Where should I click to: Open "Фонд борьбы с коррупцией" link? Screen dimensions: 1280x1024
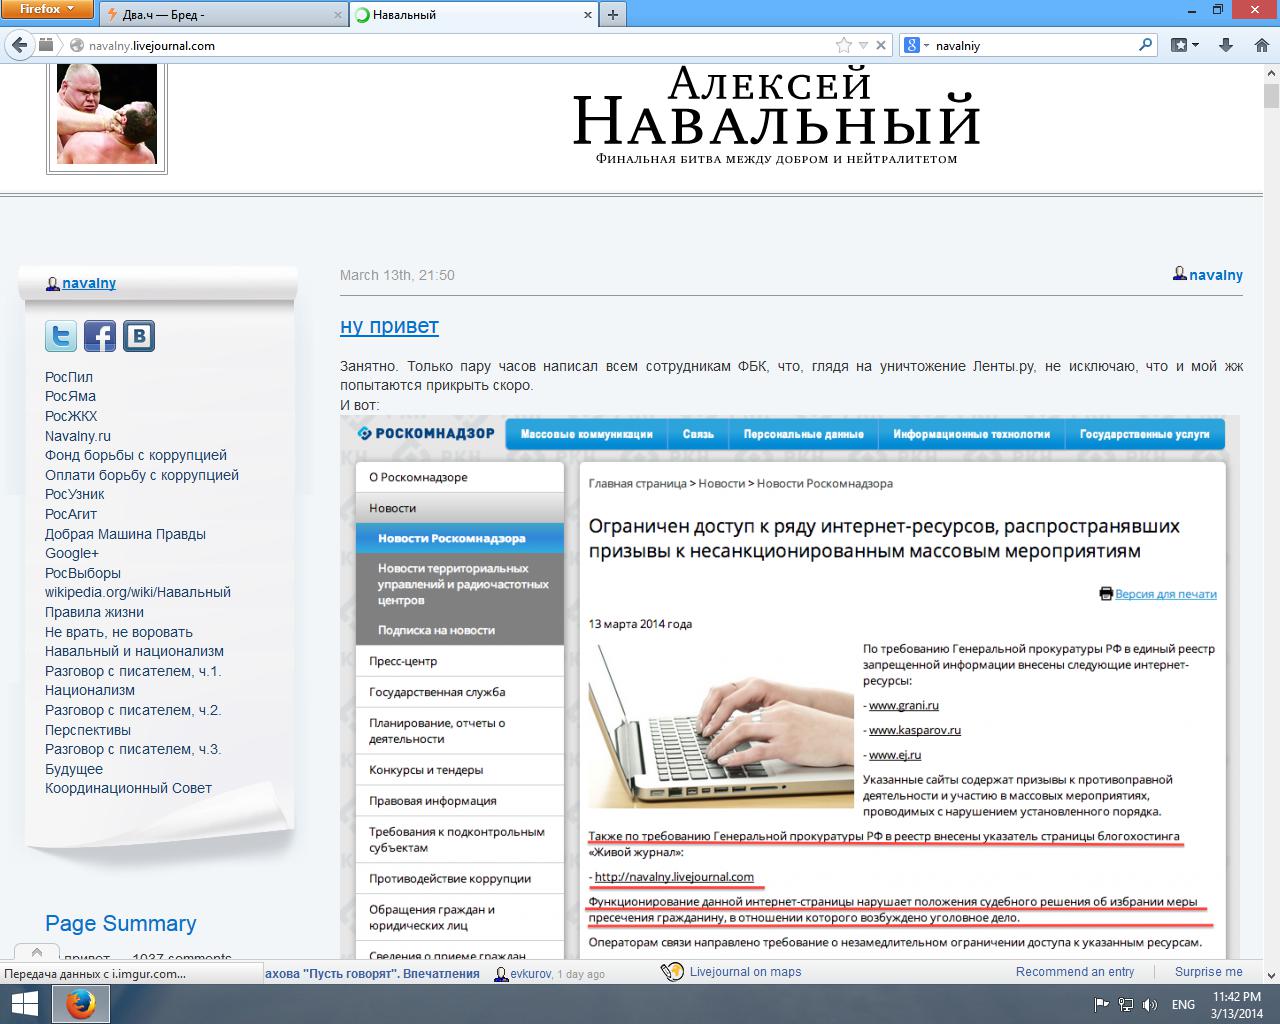tap(136, 455)
